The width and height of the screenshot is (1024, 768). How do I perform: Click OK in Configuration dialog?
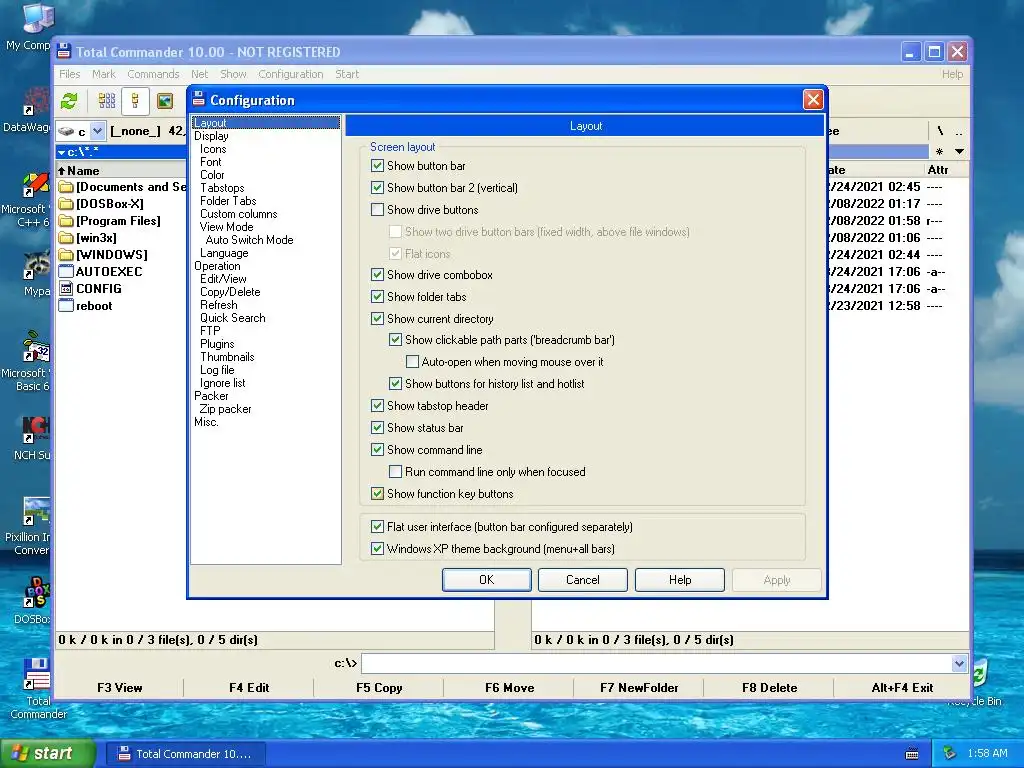(487, 580)
